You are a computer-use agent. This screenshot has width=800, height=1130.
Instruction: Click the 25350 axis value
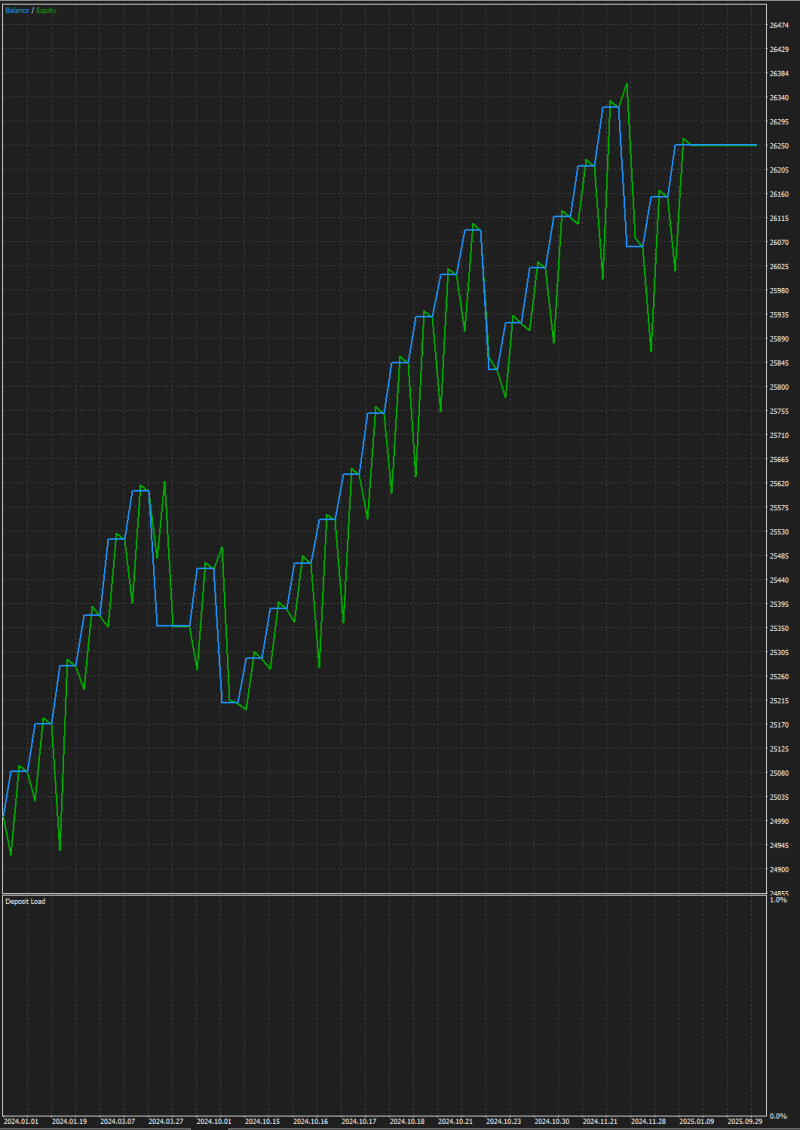[x=778, y=628]
